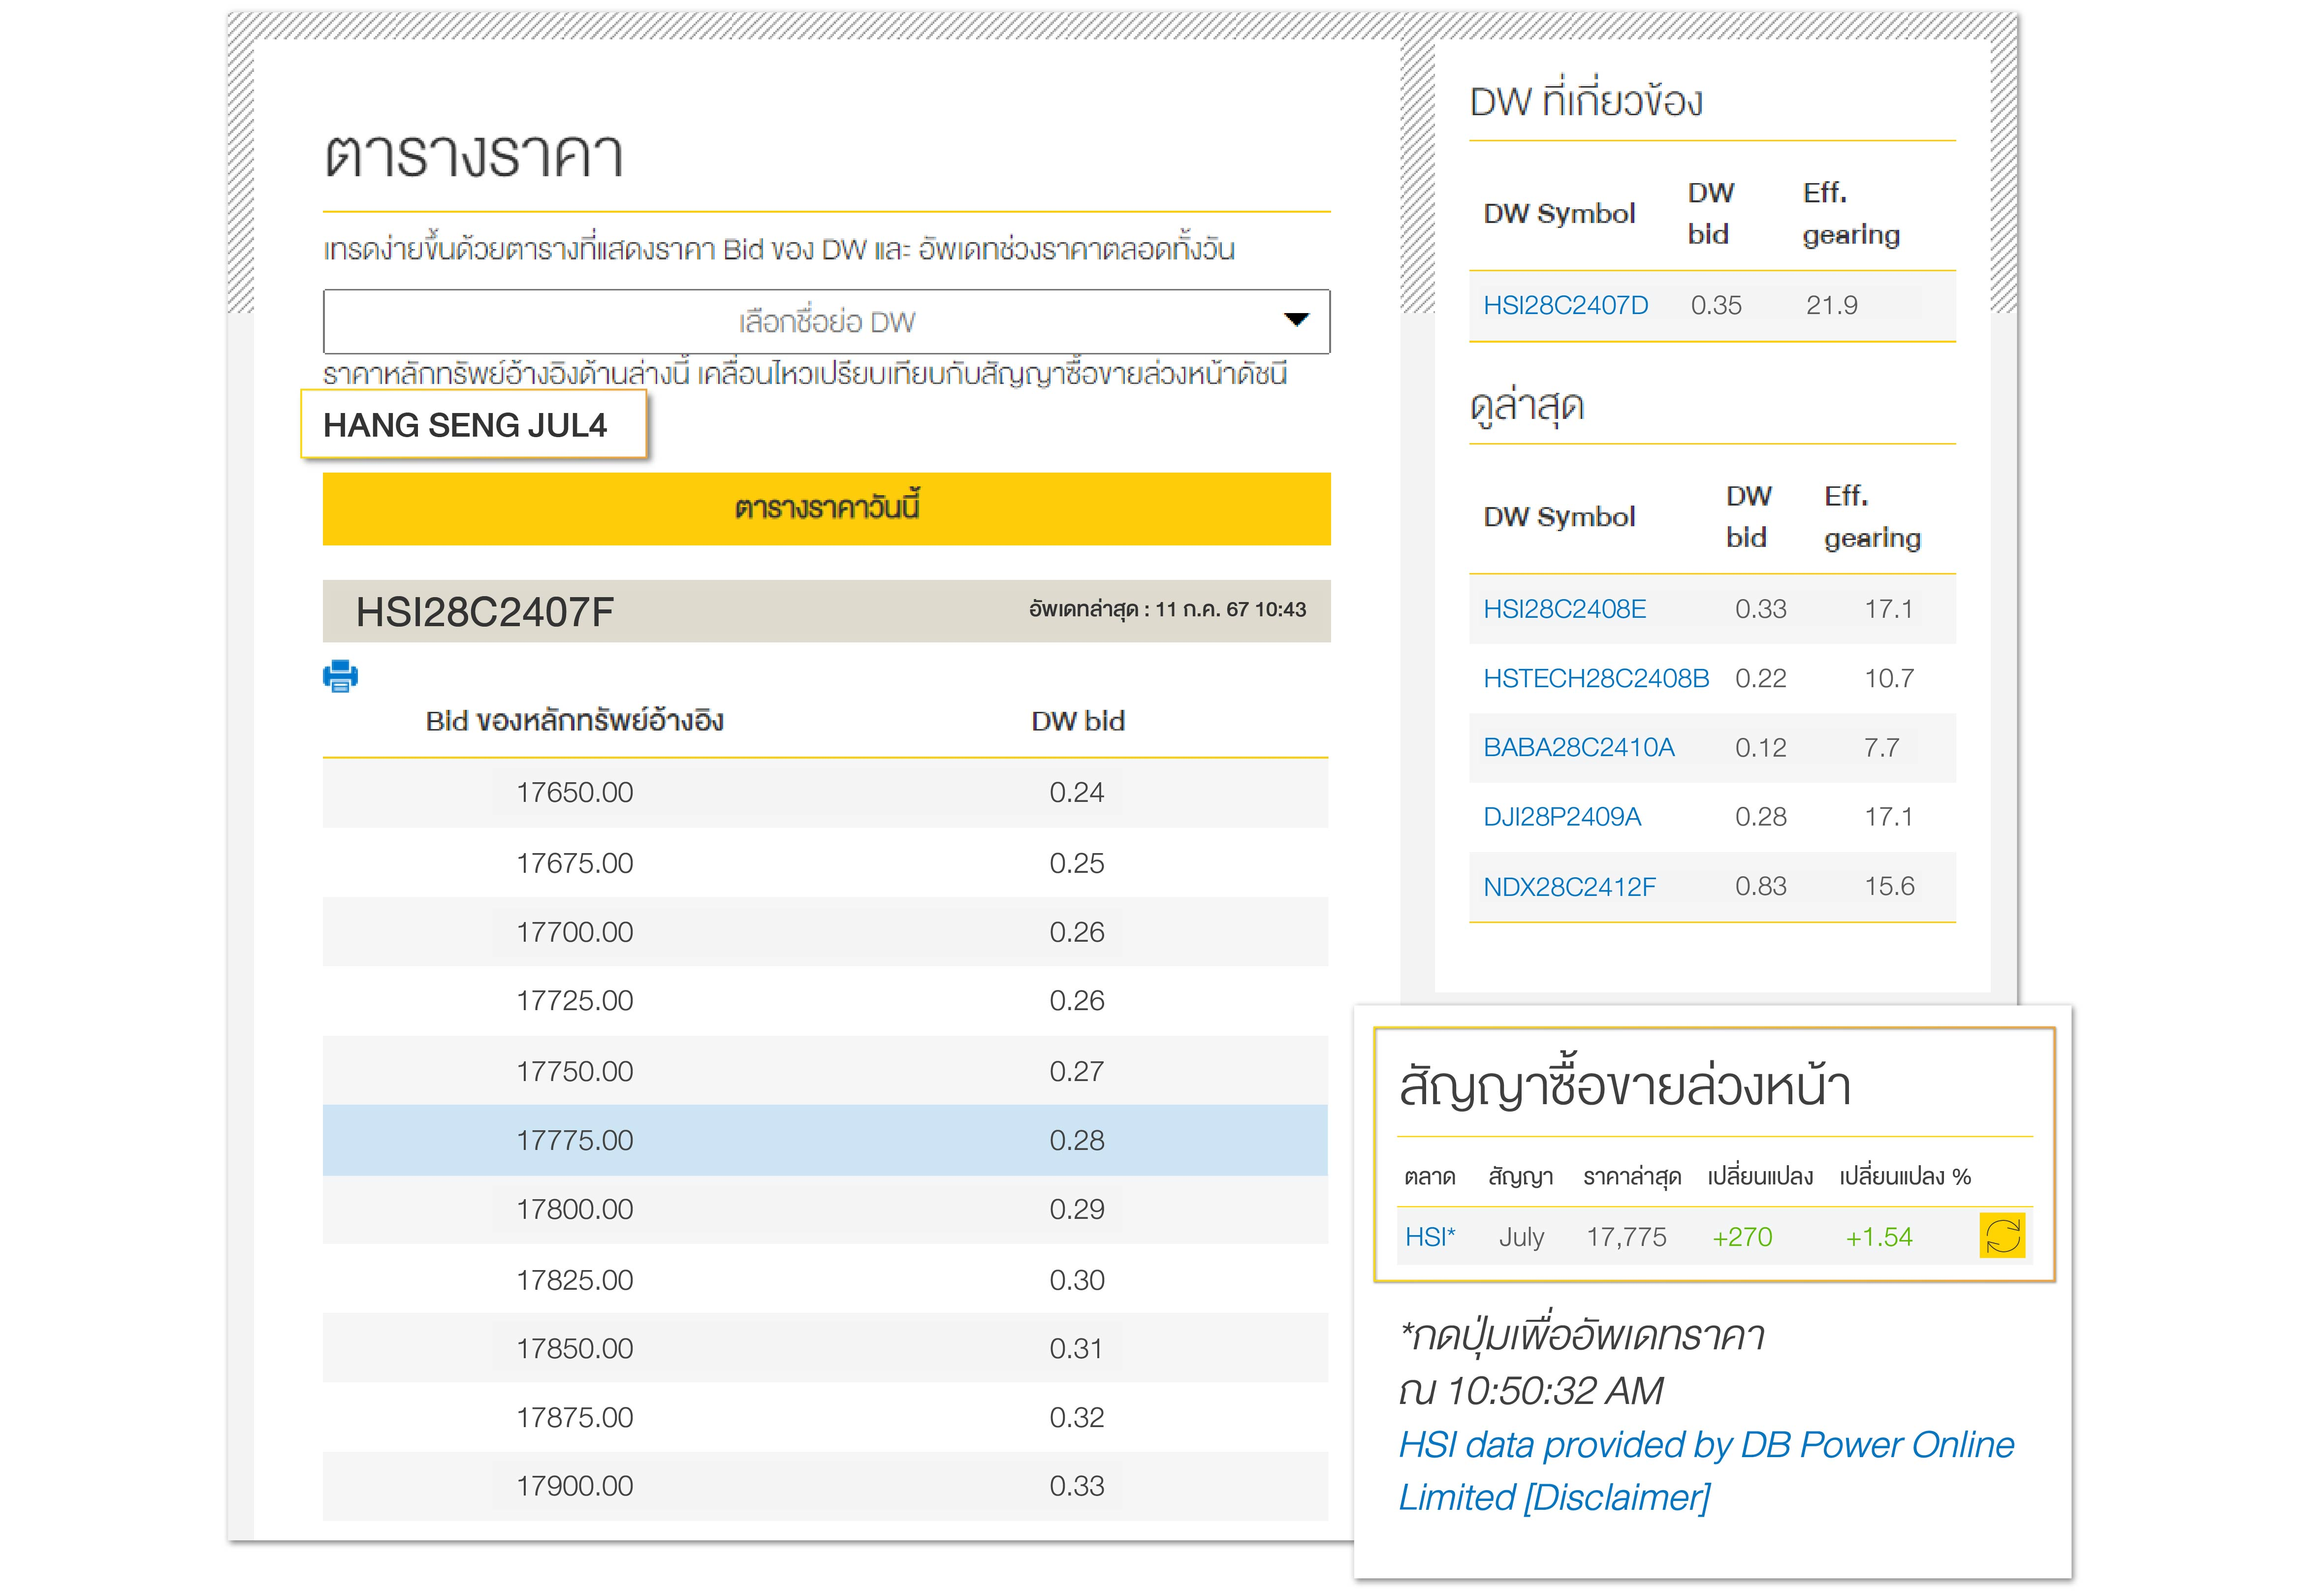
Task: Select underlying bid value 17750.00
Action: pyautogui.click(x=574, y=1071)
